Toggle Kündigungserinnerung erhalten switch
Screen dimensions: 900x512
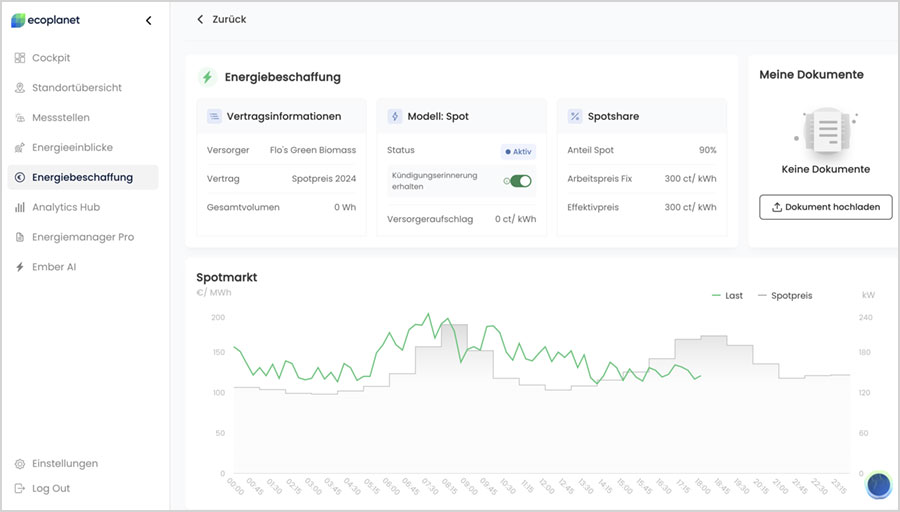point(521,181)
